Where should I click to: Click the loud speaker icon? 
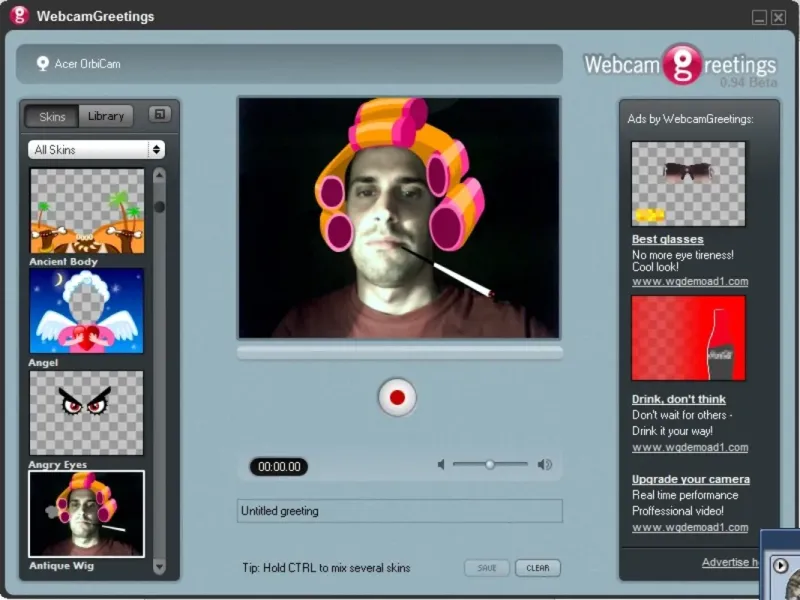(x=545, y=465)
